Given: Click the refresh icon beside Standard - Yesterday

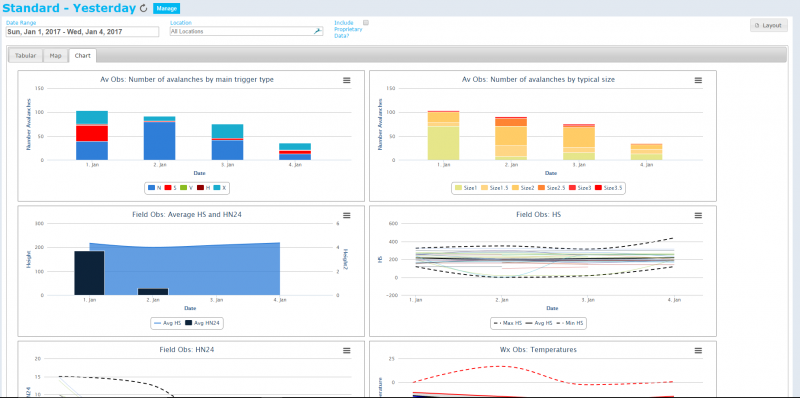Looking at the screenshot, I should [x=143, y=8].
